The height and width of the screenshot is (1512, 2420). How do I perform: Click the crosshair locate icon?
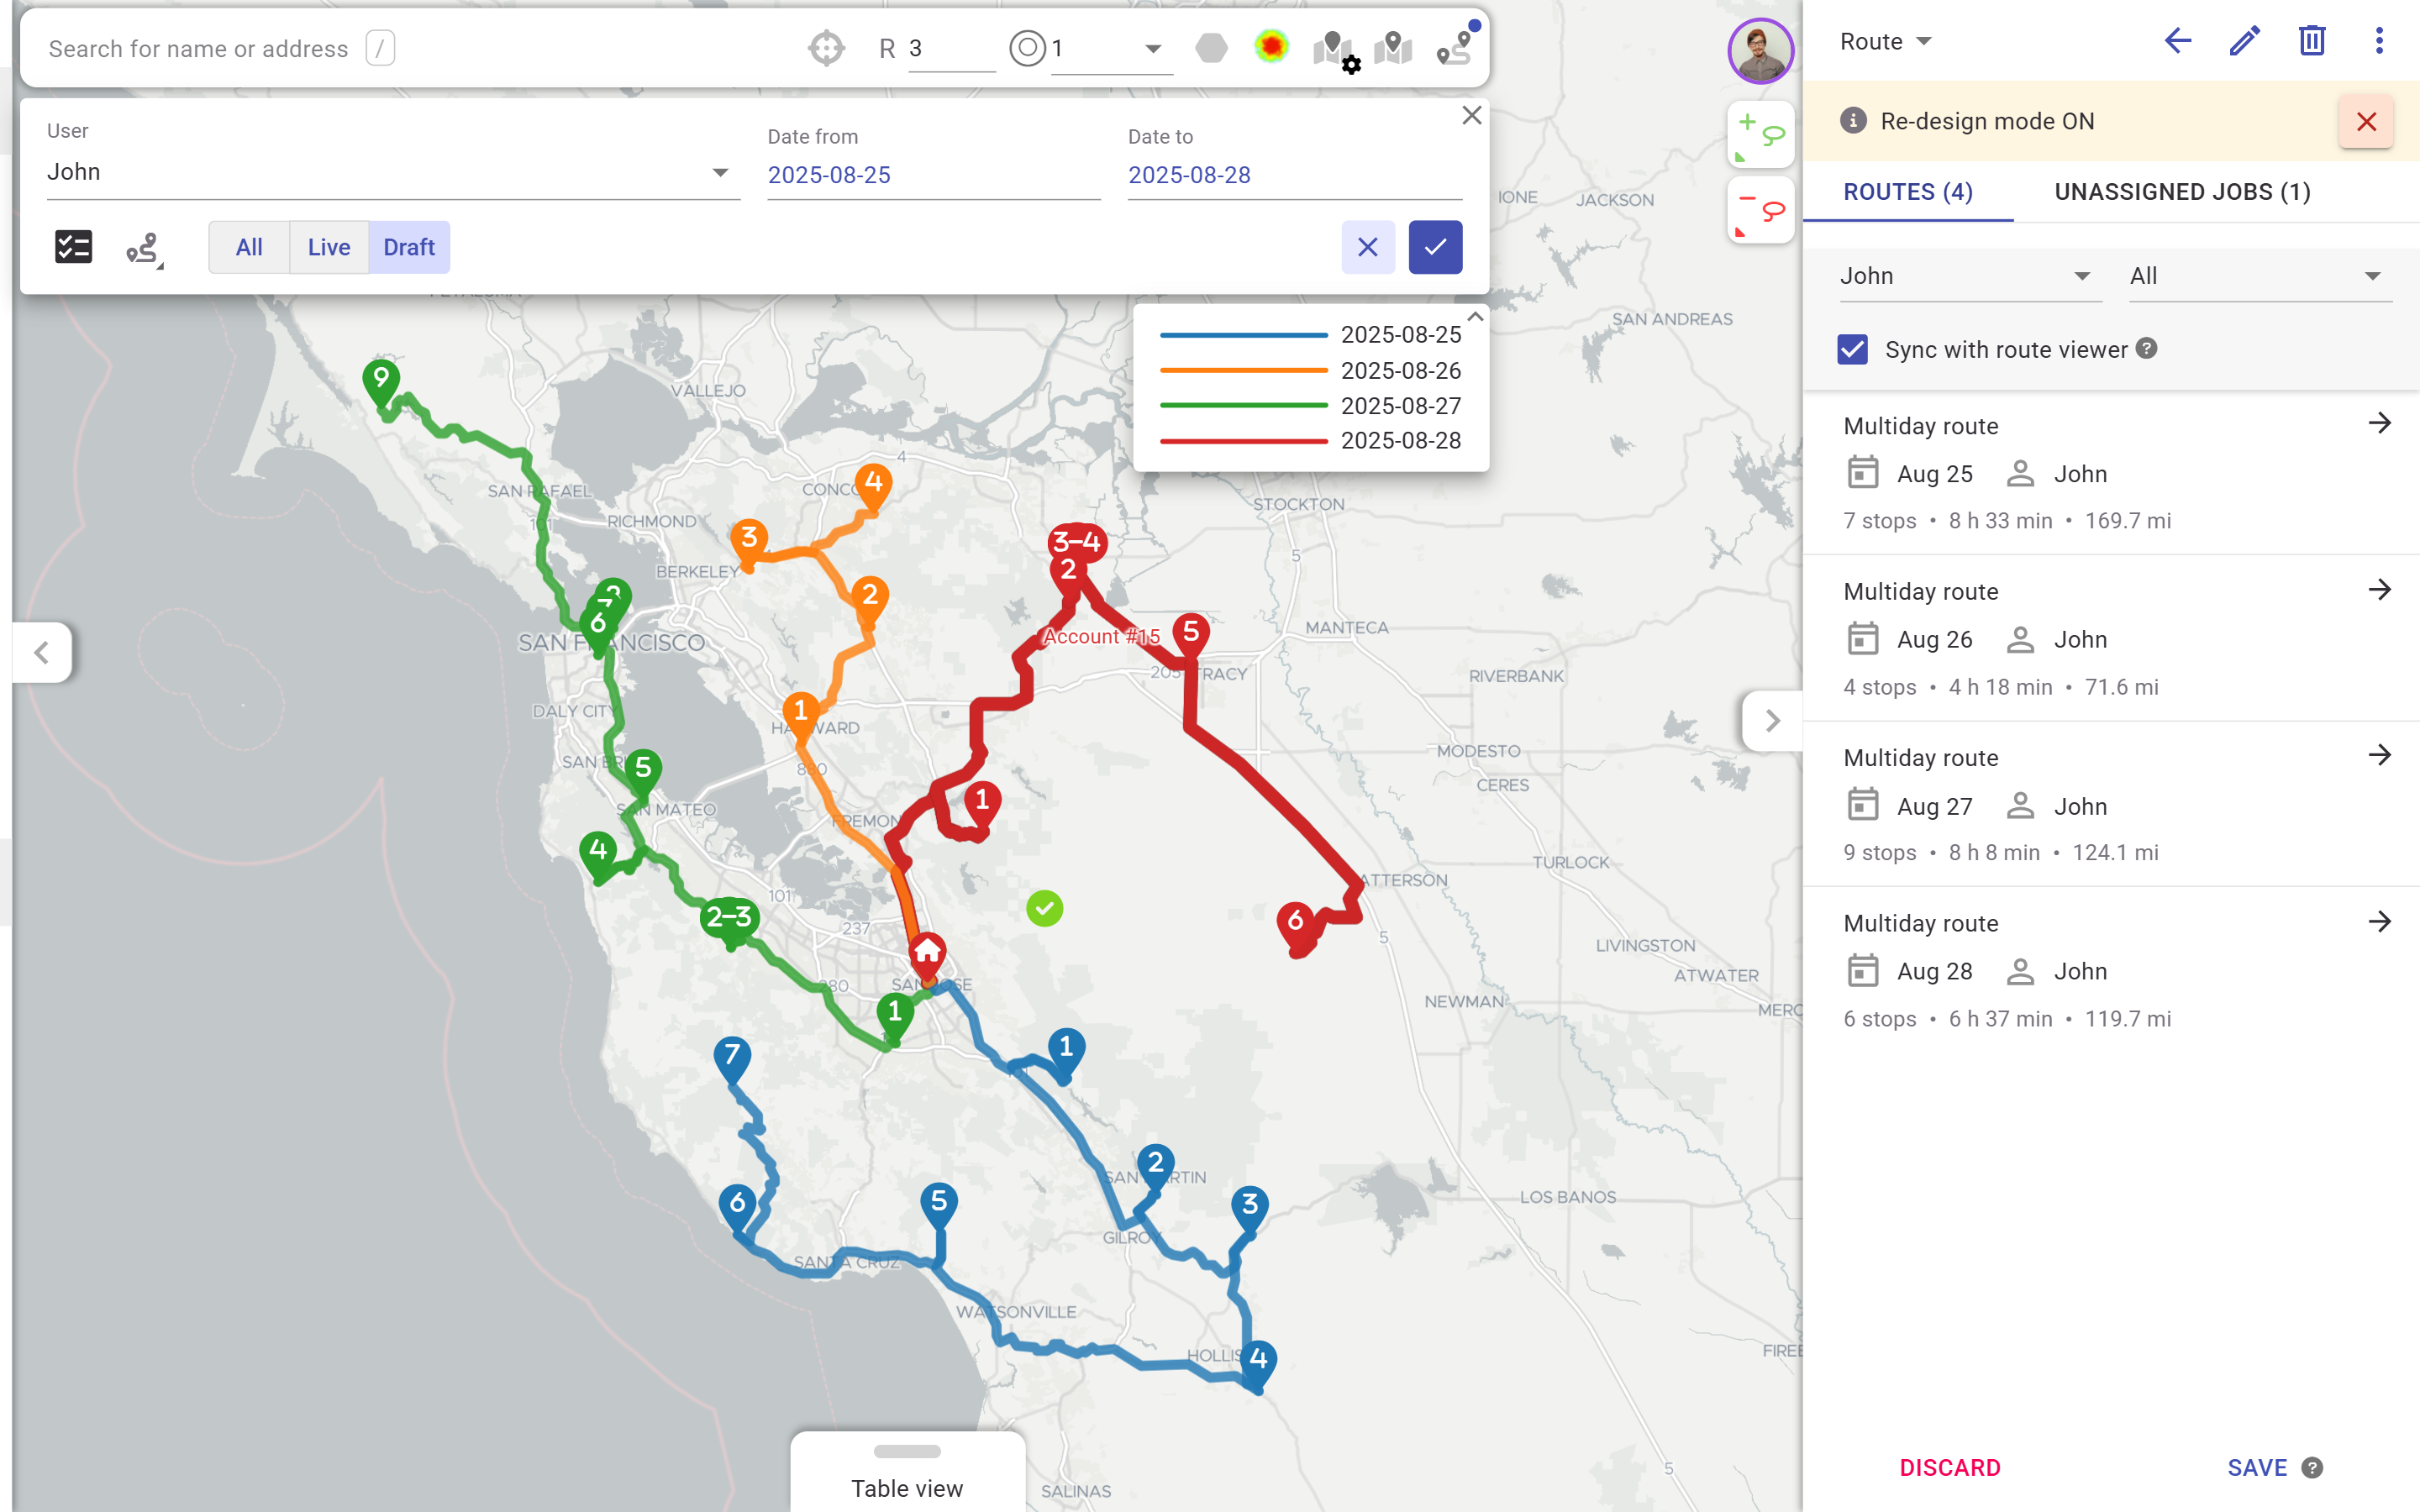[x=825, y=47]
